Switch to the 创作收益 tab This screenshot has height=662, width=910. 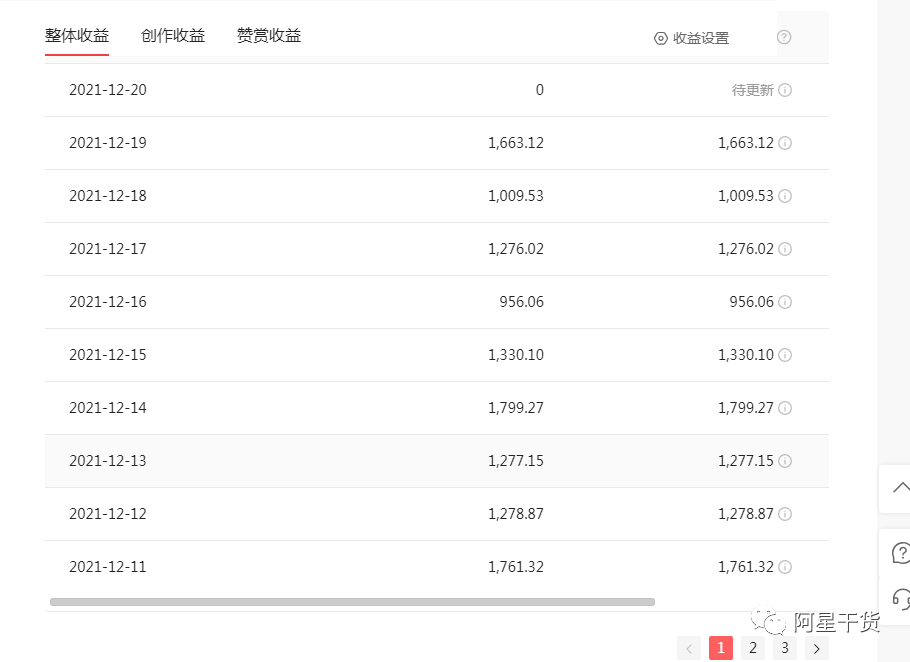[173, 34]
